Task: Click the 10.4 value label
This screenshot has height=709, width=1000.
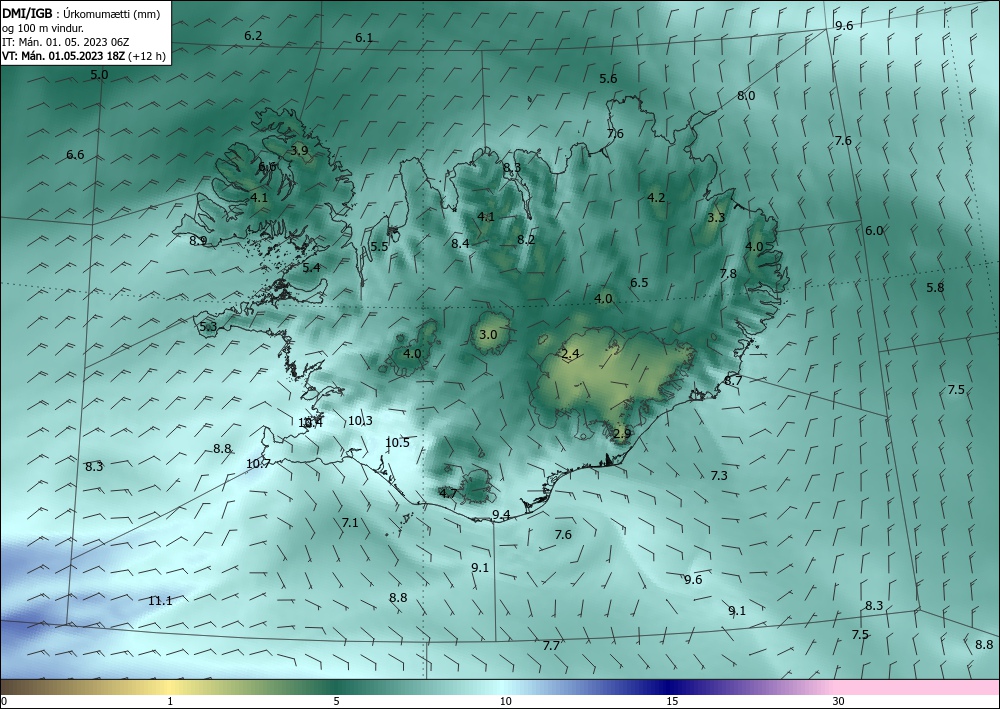Action: (311, 422)
